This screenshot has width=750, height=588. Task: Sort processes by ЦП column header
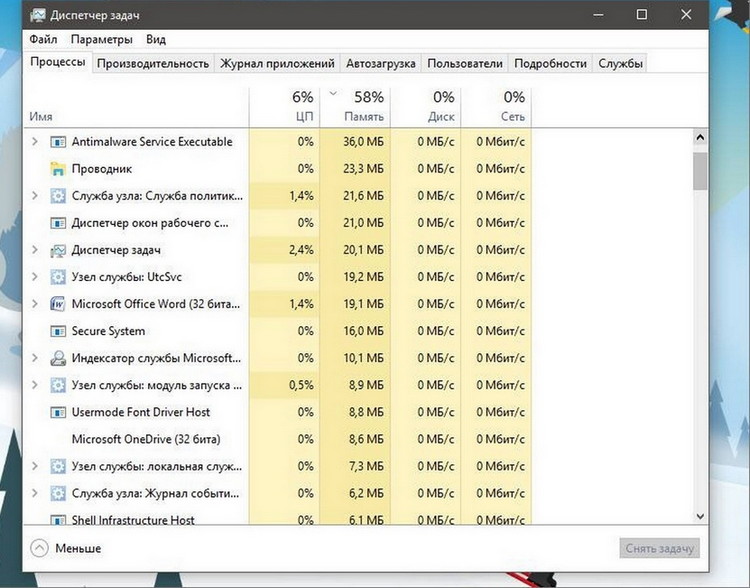284,107
